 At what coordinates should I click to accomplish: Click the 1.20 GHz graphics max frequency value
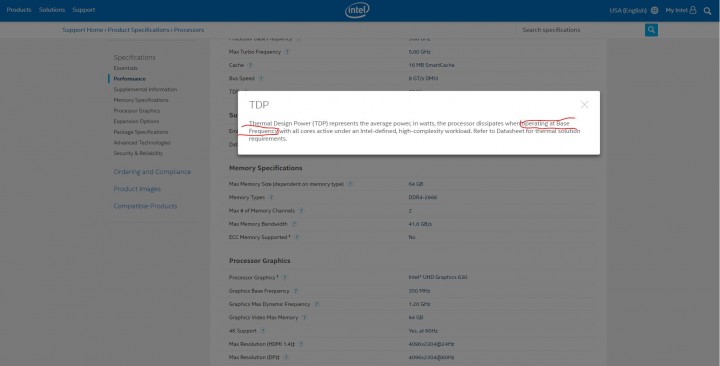point(419,304)
